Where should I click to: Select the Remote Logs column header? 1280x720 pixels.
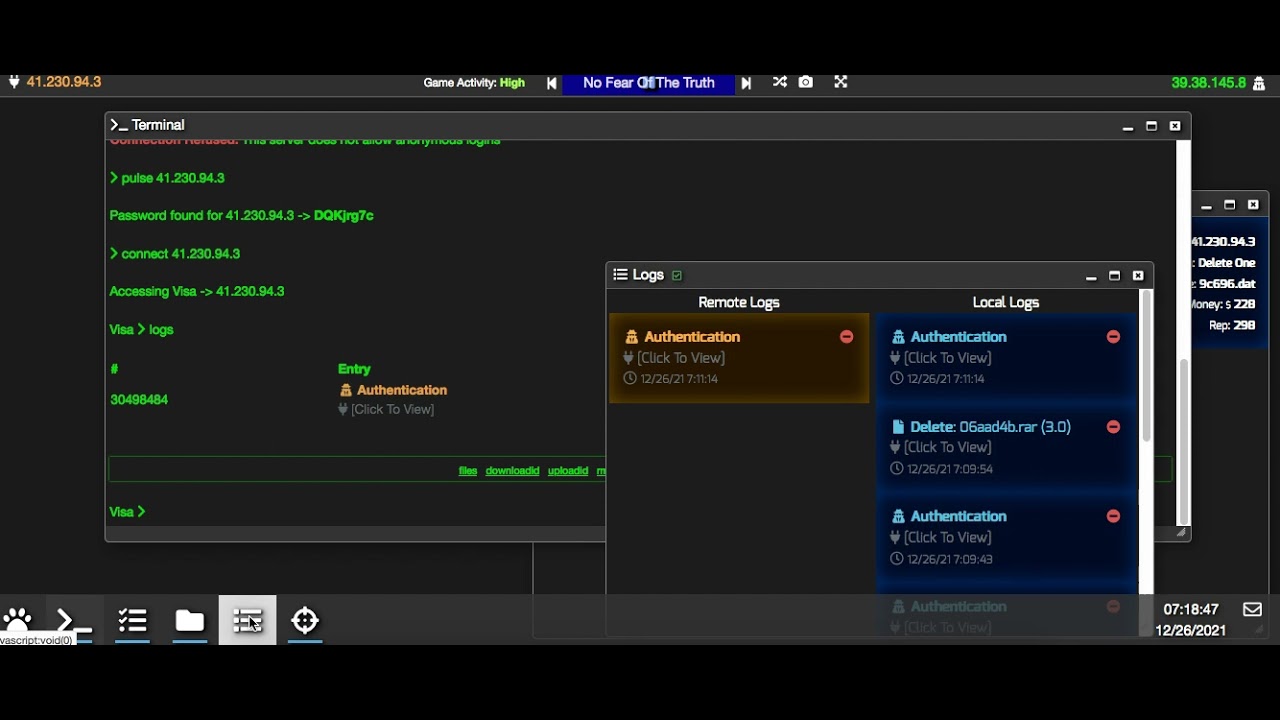739,302
